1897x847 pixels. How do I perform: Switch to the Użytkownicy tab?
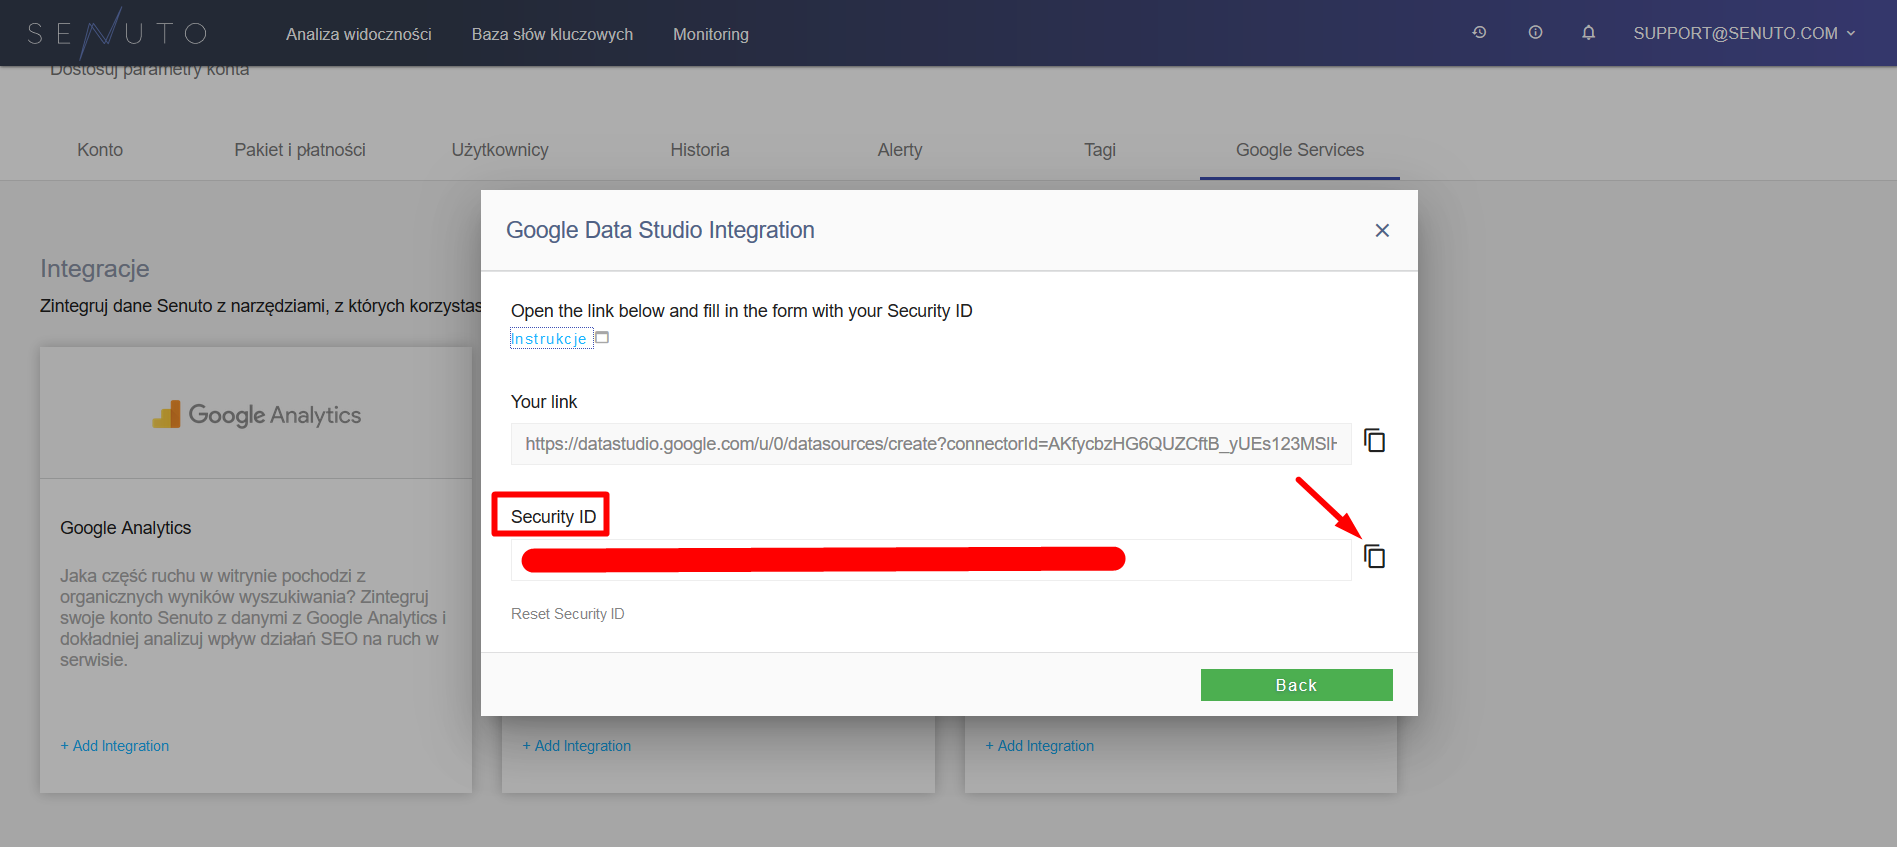point(500,150)
